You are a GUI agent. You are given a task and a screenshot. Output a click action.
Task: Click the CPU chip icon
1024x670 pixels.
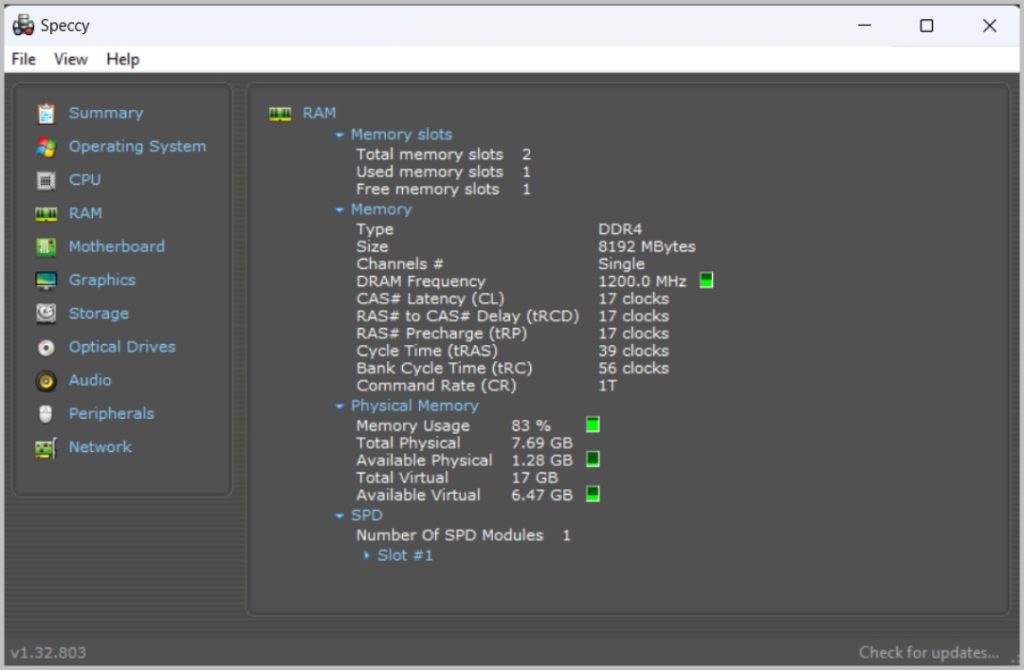46,180
